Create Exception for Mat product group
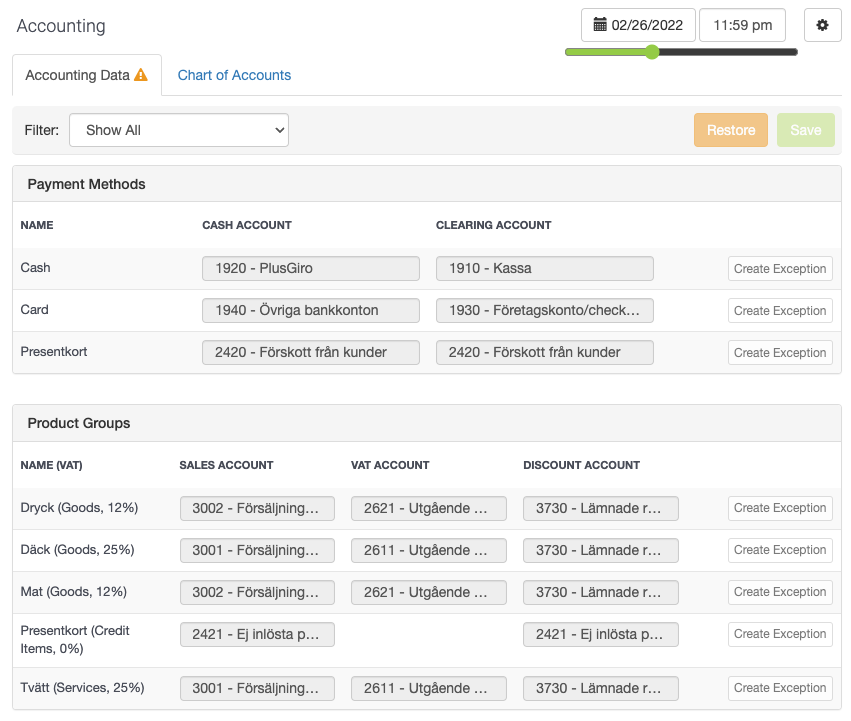This screenshot has width=851, height=721. coord(780,592)
